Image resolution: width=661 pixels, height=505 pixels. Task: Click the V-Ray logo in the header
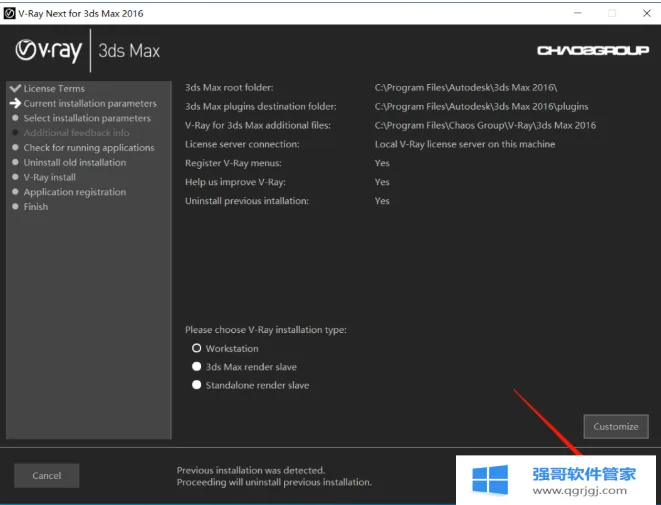pos(48,51)
